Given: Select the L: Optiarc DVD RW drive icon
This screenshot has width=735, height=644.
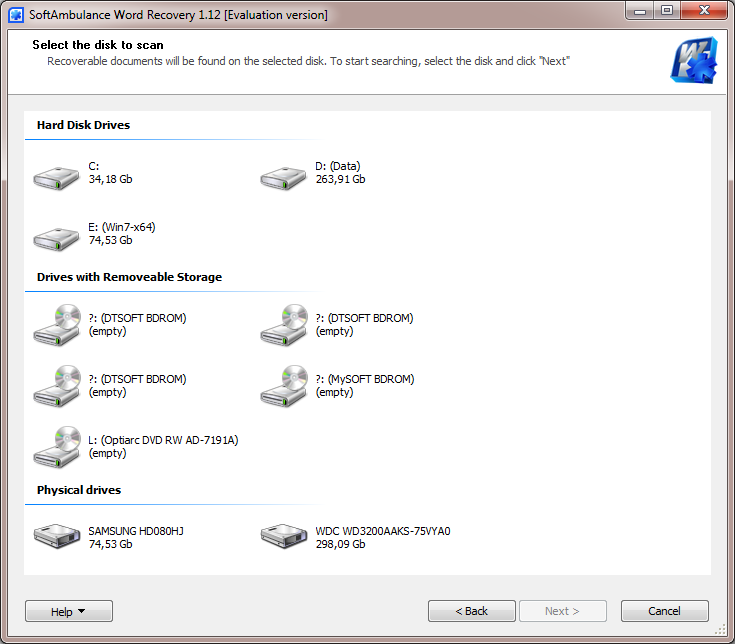Looking at the screenshot, I should [56, 447].
